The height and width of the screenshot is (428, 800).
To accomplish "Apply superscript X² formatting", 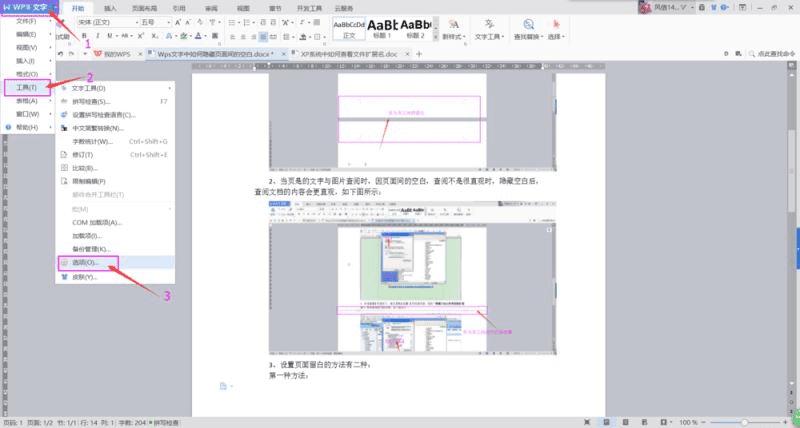I will [141, 36].
